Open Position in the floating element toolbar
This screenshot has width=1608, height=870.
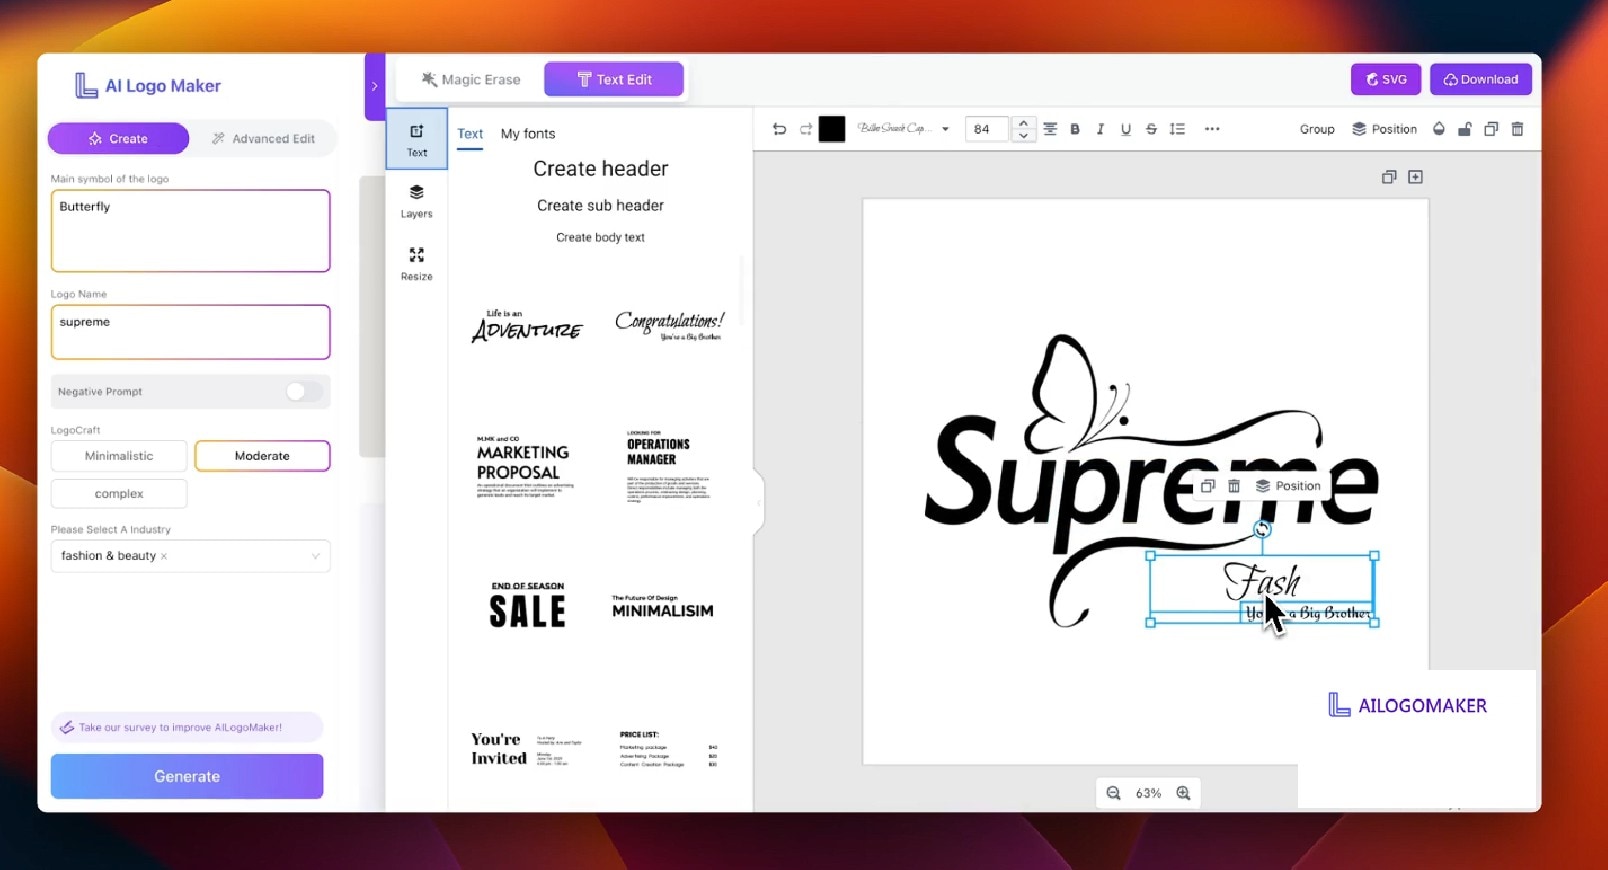coord(1288,486)
